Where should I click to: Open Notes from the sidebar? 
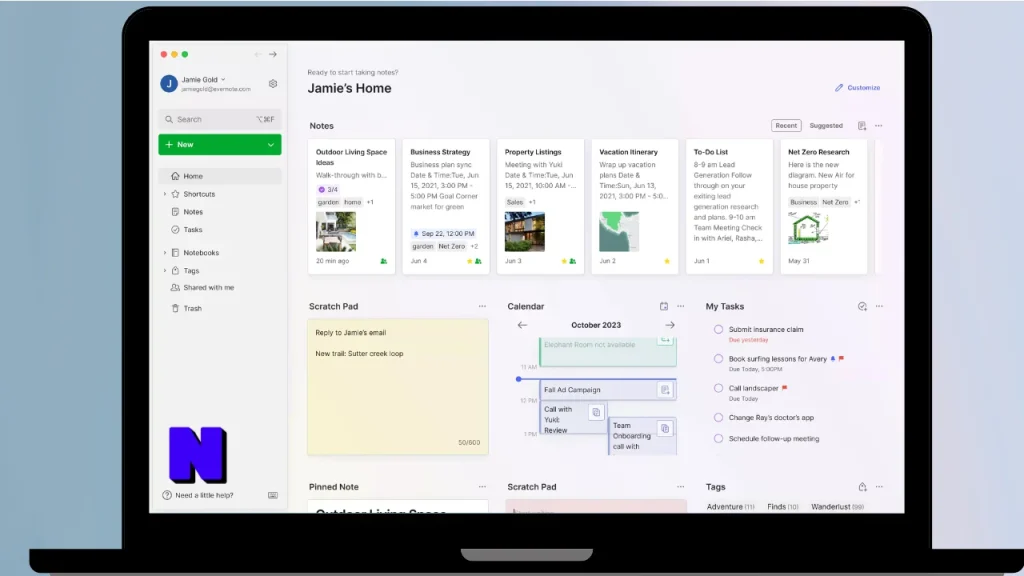(193, 212)
